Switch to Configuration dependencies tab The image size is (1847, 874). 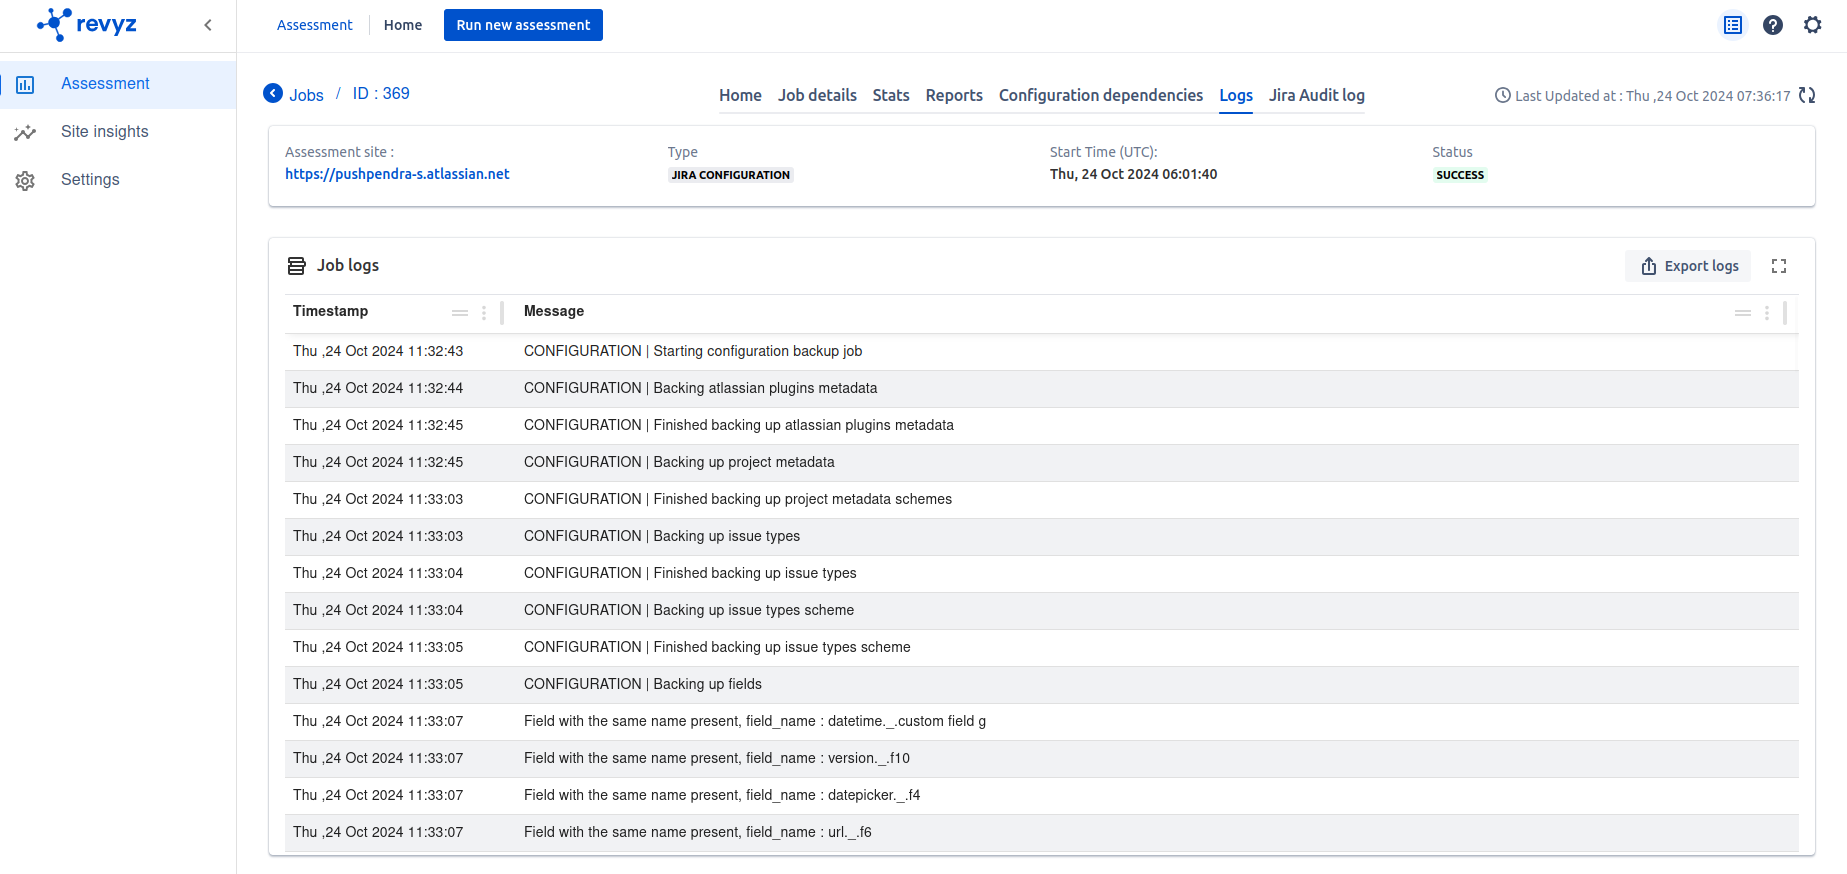click(1101, 95)
